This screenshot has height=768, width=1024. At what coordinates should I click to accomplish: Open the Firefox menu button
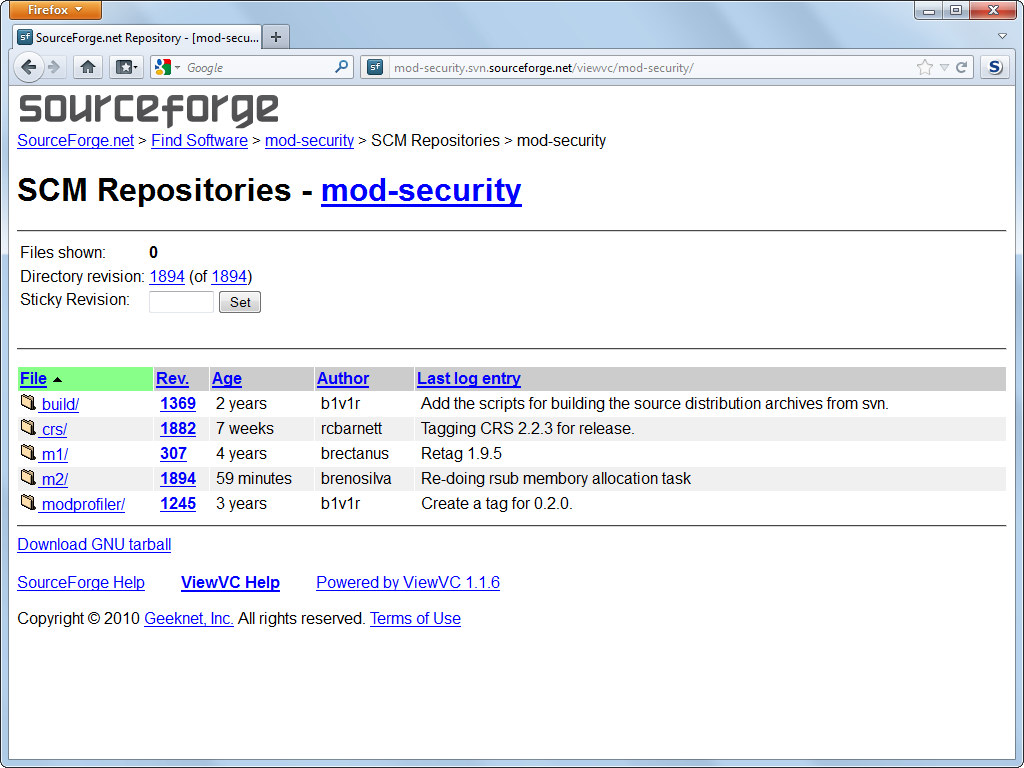click(x=55, y=9)
